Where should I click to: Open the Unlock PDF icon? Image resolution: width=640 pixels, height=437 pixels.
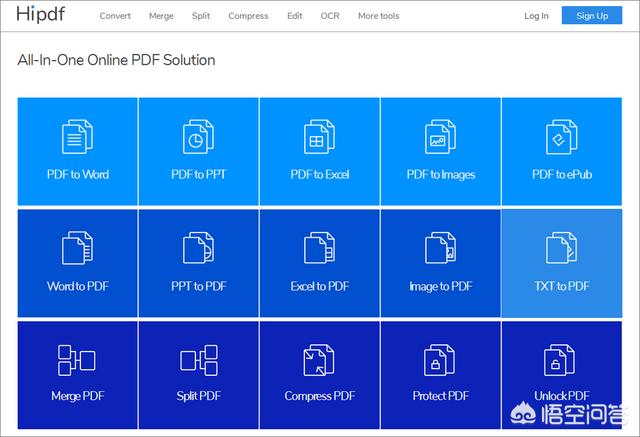tap(561, 360)
